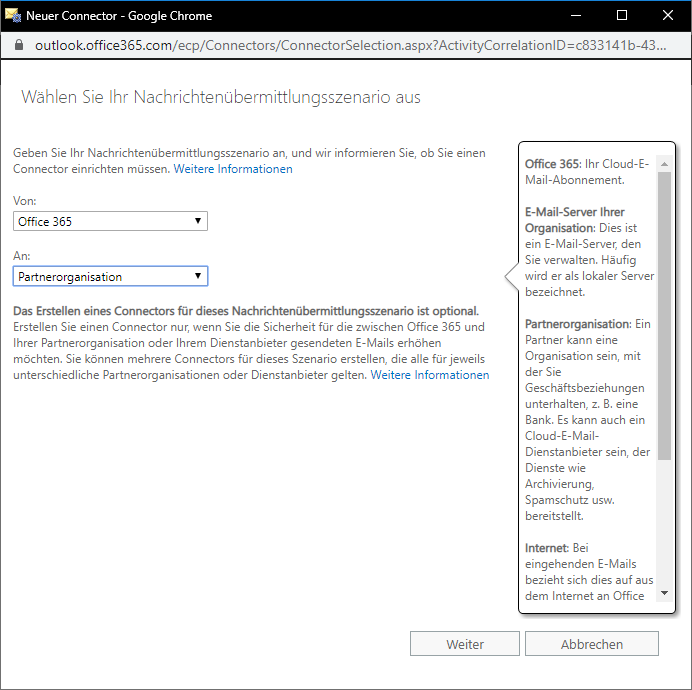Click the URL text in the address bar
Viewport: 692px width, 690px height.
pyautogui.click(x=350, y=45)
